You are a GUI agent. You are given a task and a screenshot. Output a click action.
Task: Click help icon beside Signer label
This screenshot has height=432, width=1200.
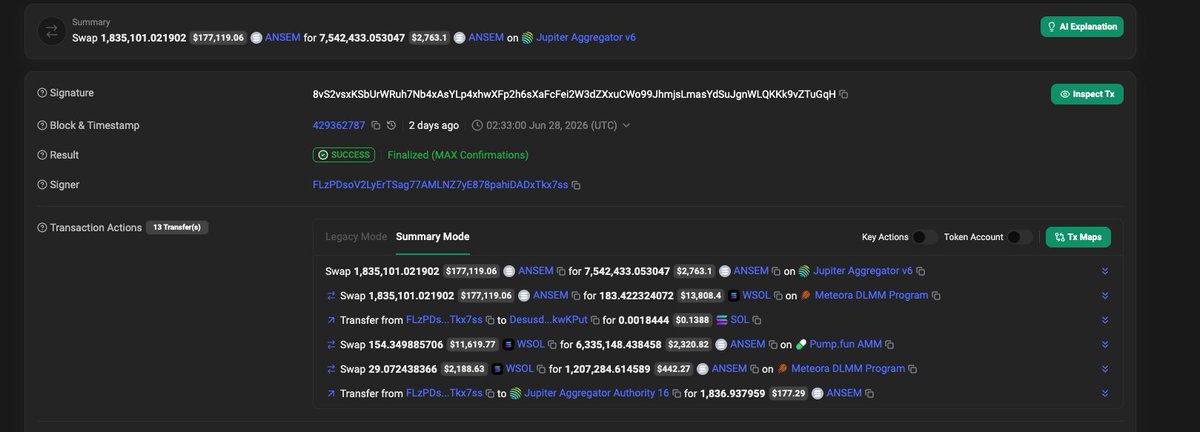click(x=42, y=185)
